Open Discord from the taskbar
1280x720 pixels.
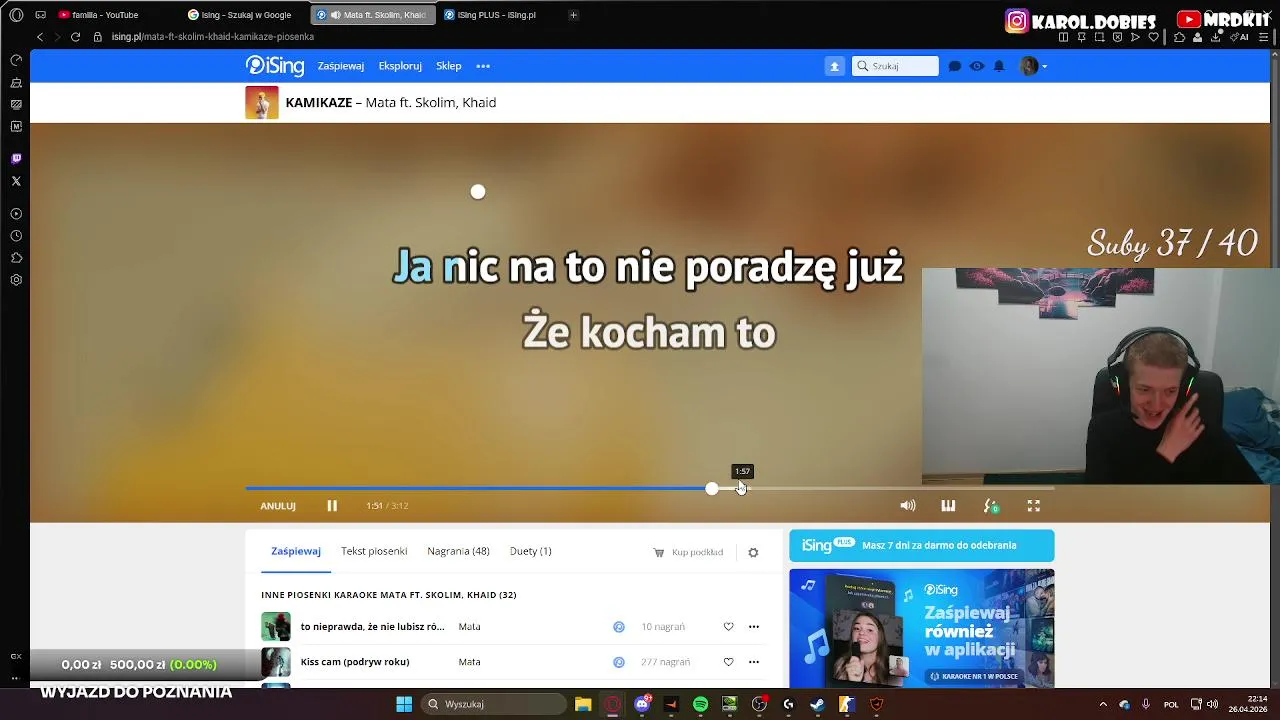tap(642, 704)
